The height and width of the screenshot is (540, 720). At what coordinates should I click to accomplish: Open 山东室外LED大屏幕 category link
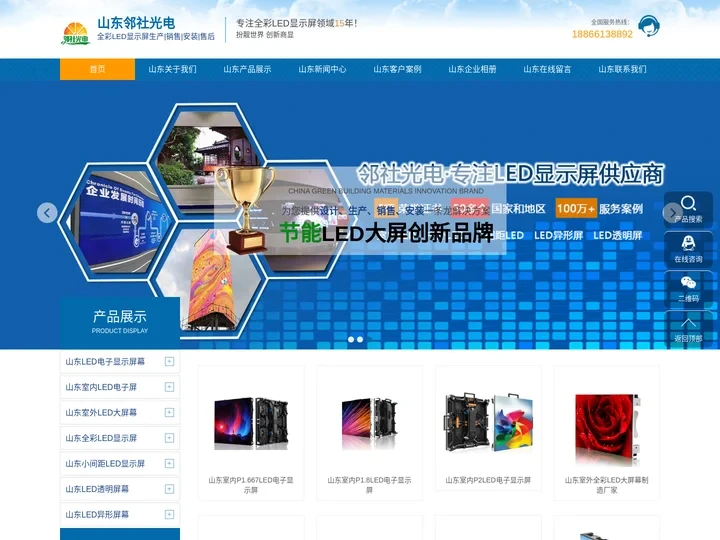coord(101,412)
